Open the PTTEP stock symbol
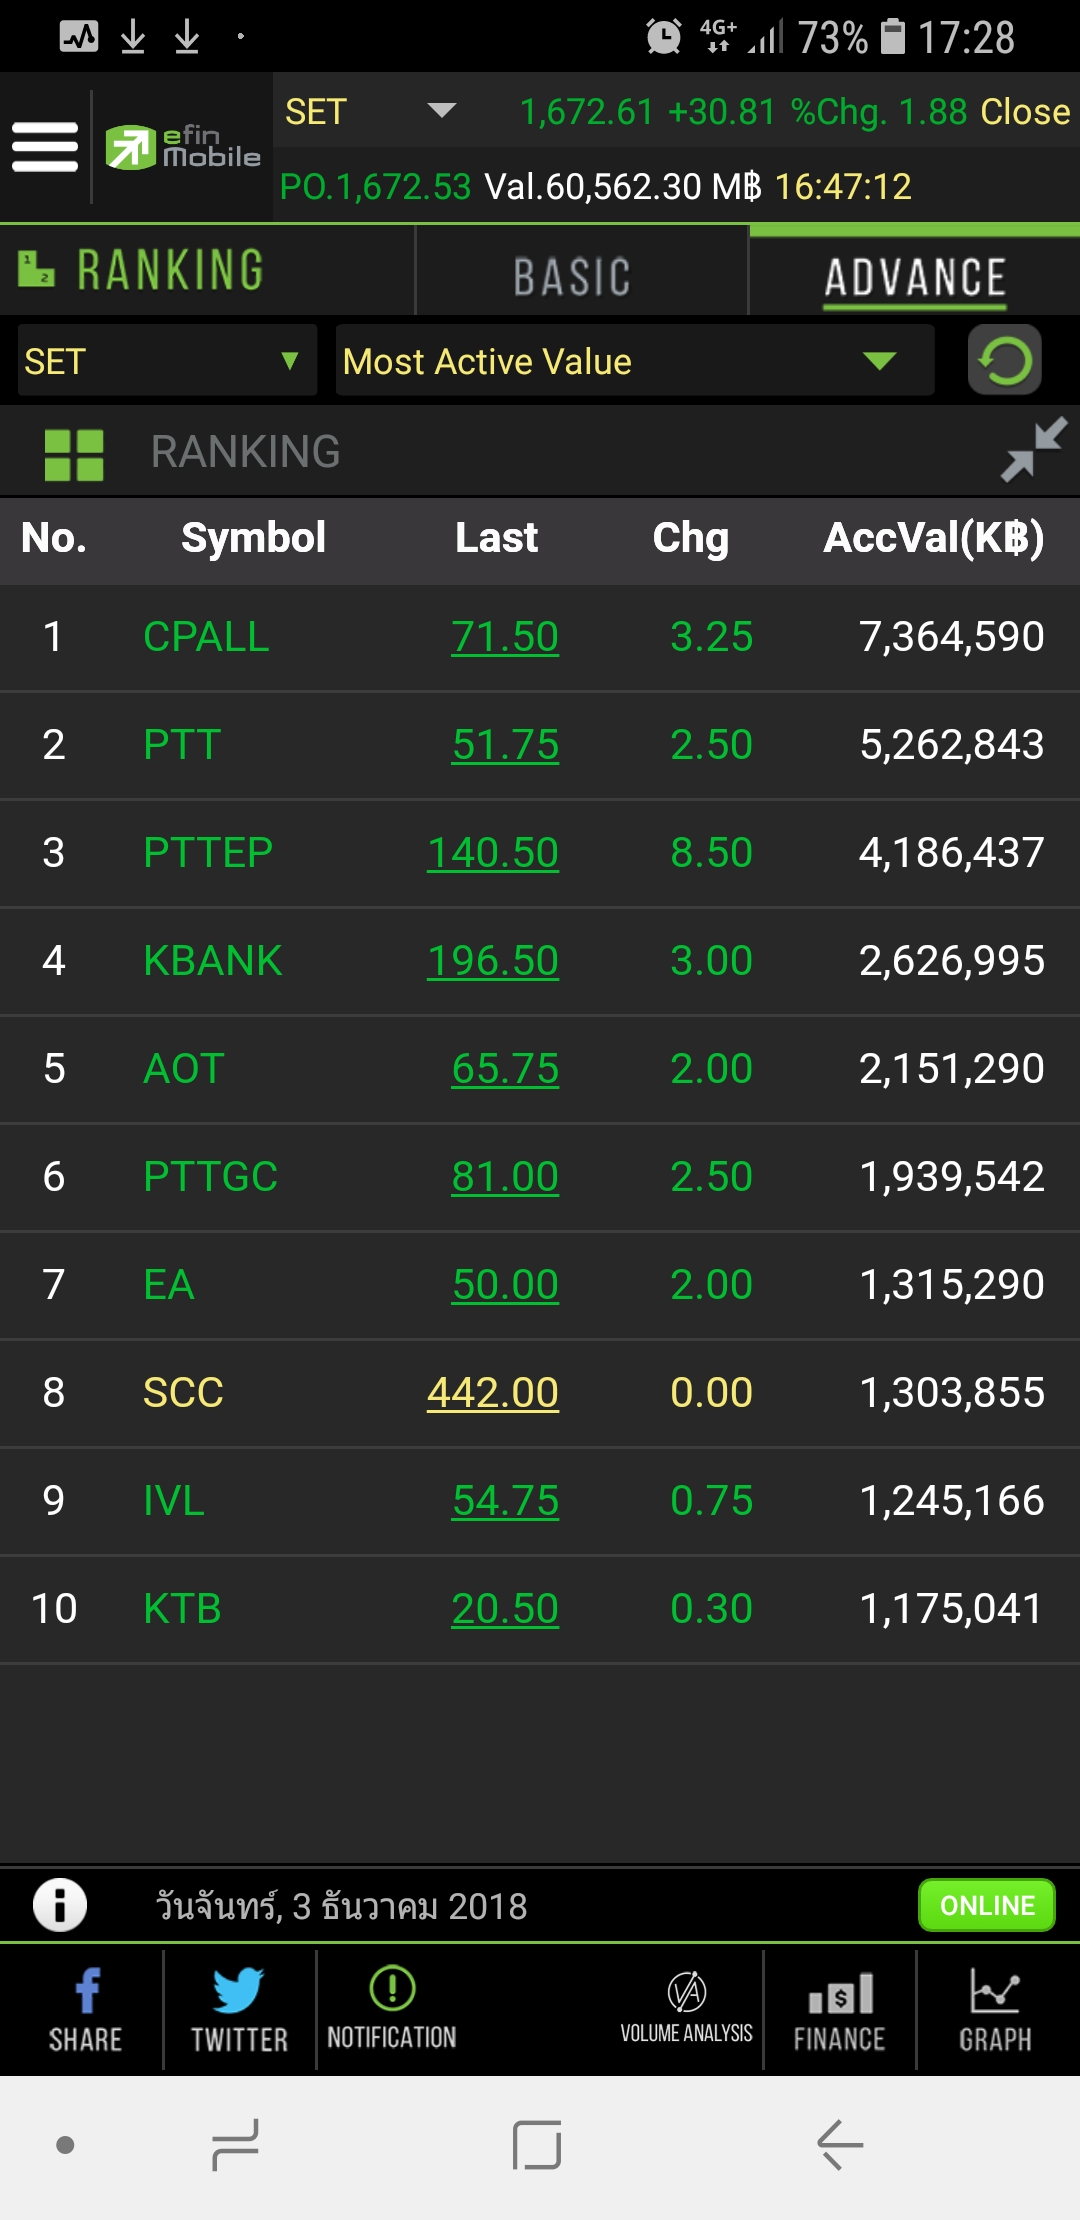The height and width of the screenshot is (2220, 1080). 208,853
